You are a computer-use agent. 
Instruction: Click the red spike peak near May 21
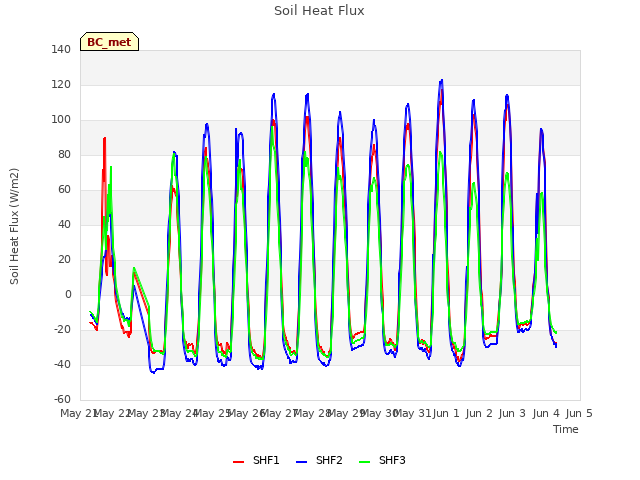coord(104,138)
